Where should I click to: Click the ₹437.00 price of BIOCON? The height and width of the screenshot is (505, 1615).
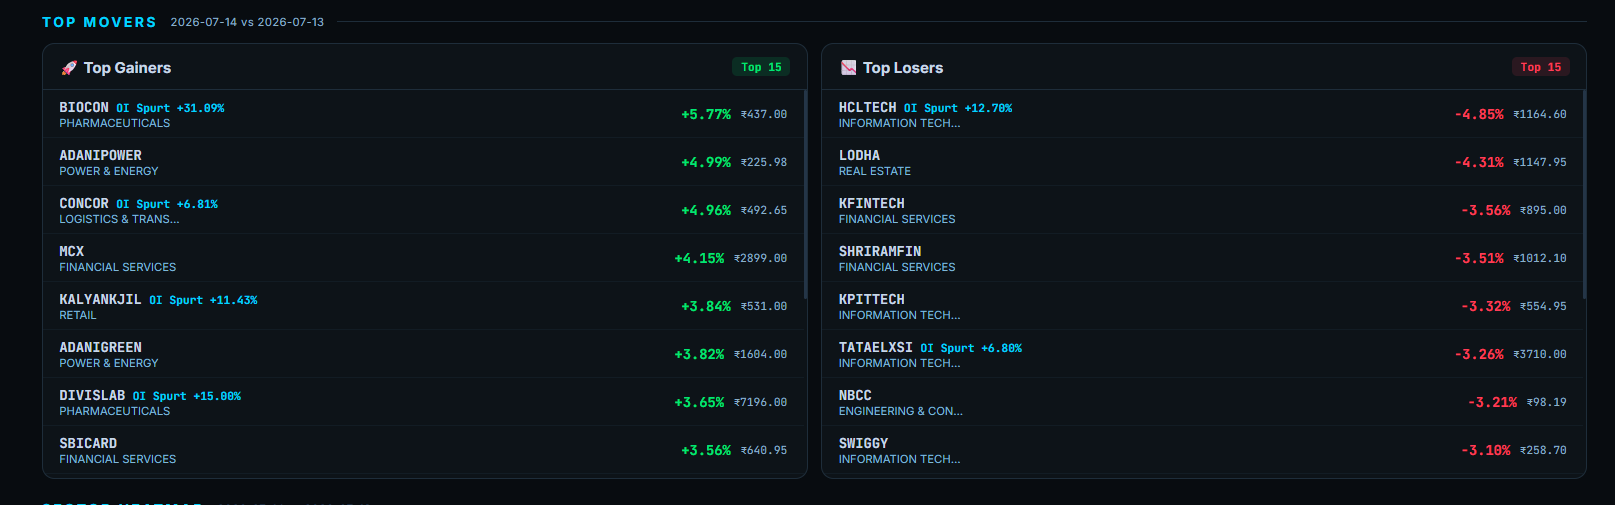coord(764,115)
